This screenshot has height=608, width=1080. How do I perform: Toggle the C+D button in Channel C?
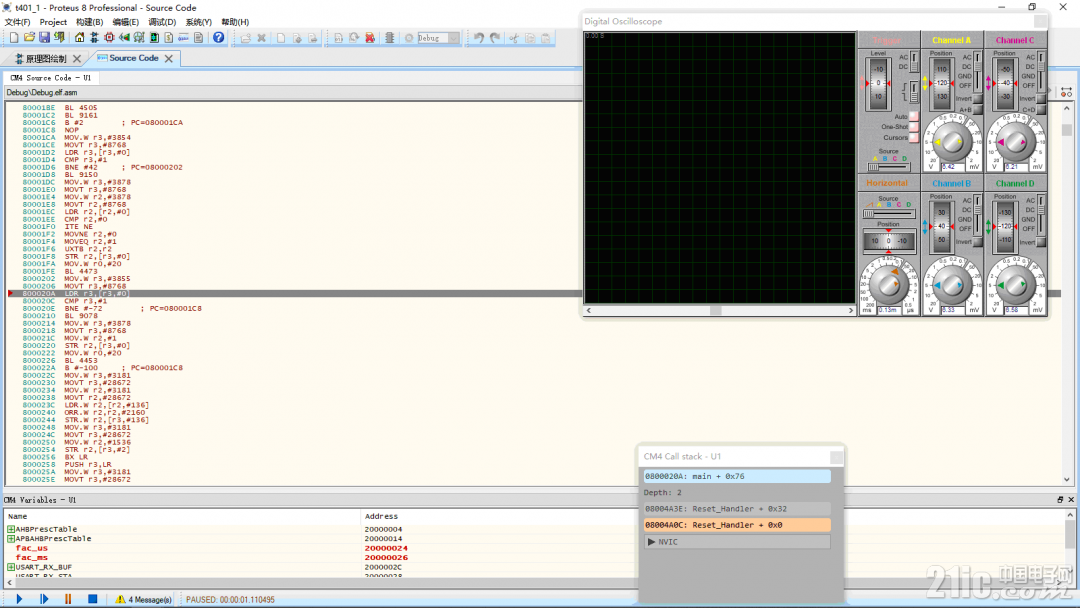[x=1041, y=109]
